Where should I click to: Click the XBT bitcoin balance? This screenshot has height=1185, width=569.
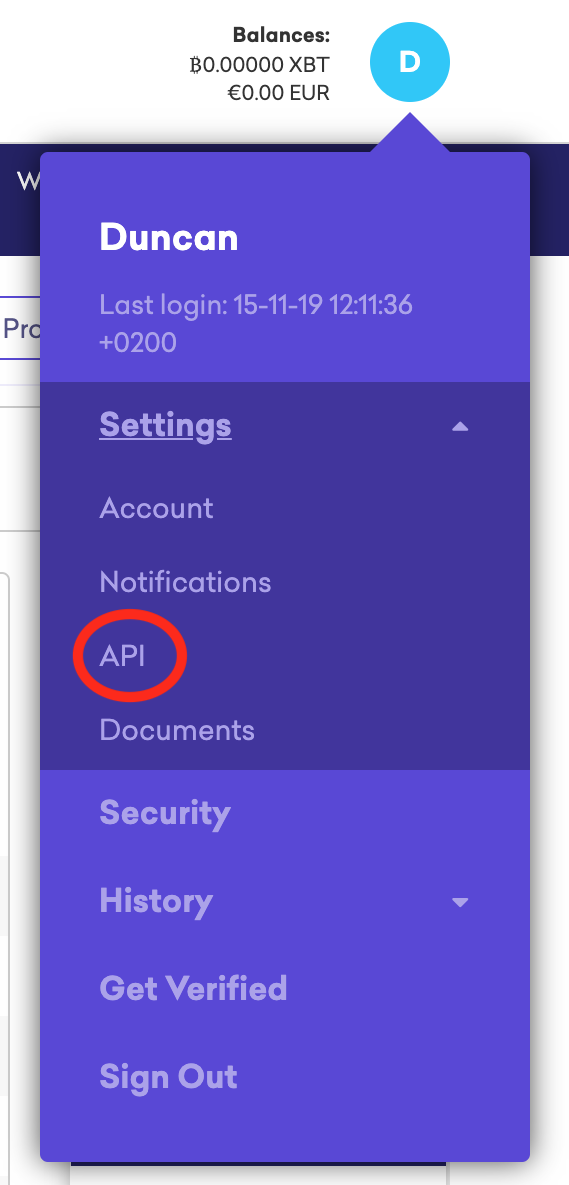[x=259, y=64]
